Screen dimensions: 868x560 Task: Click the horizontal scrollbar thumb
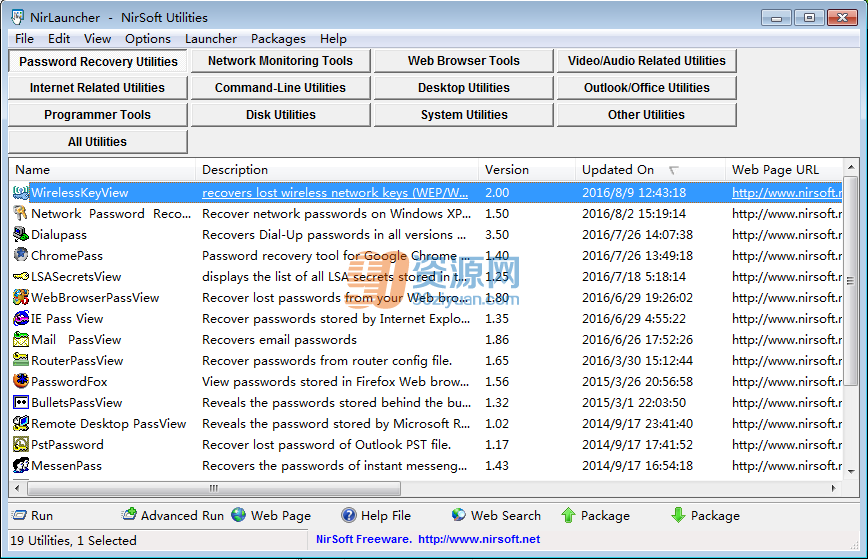214,488
